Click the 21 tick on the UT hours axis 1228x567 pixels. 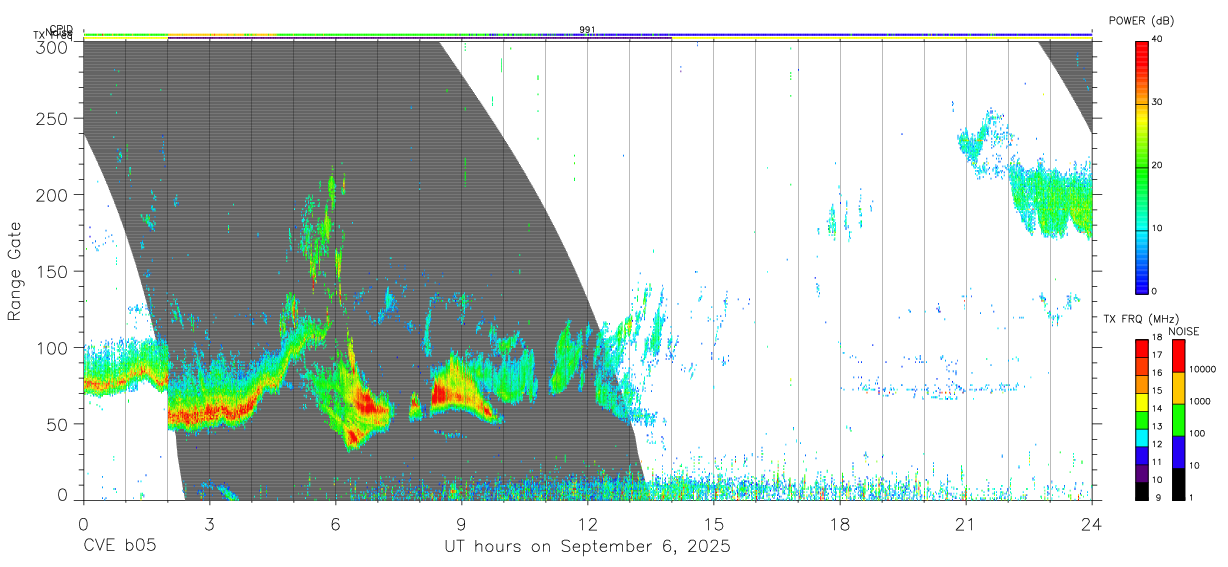(x=966, y=524)
